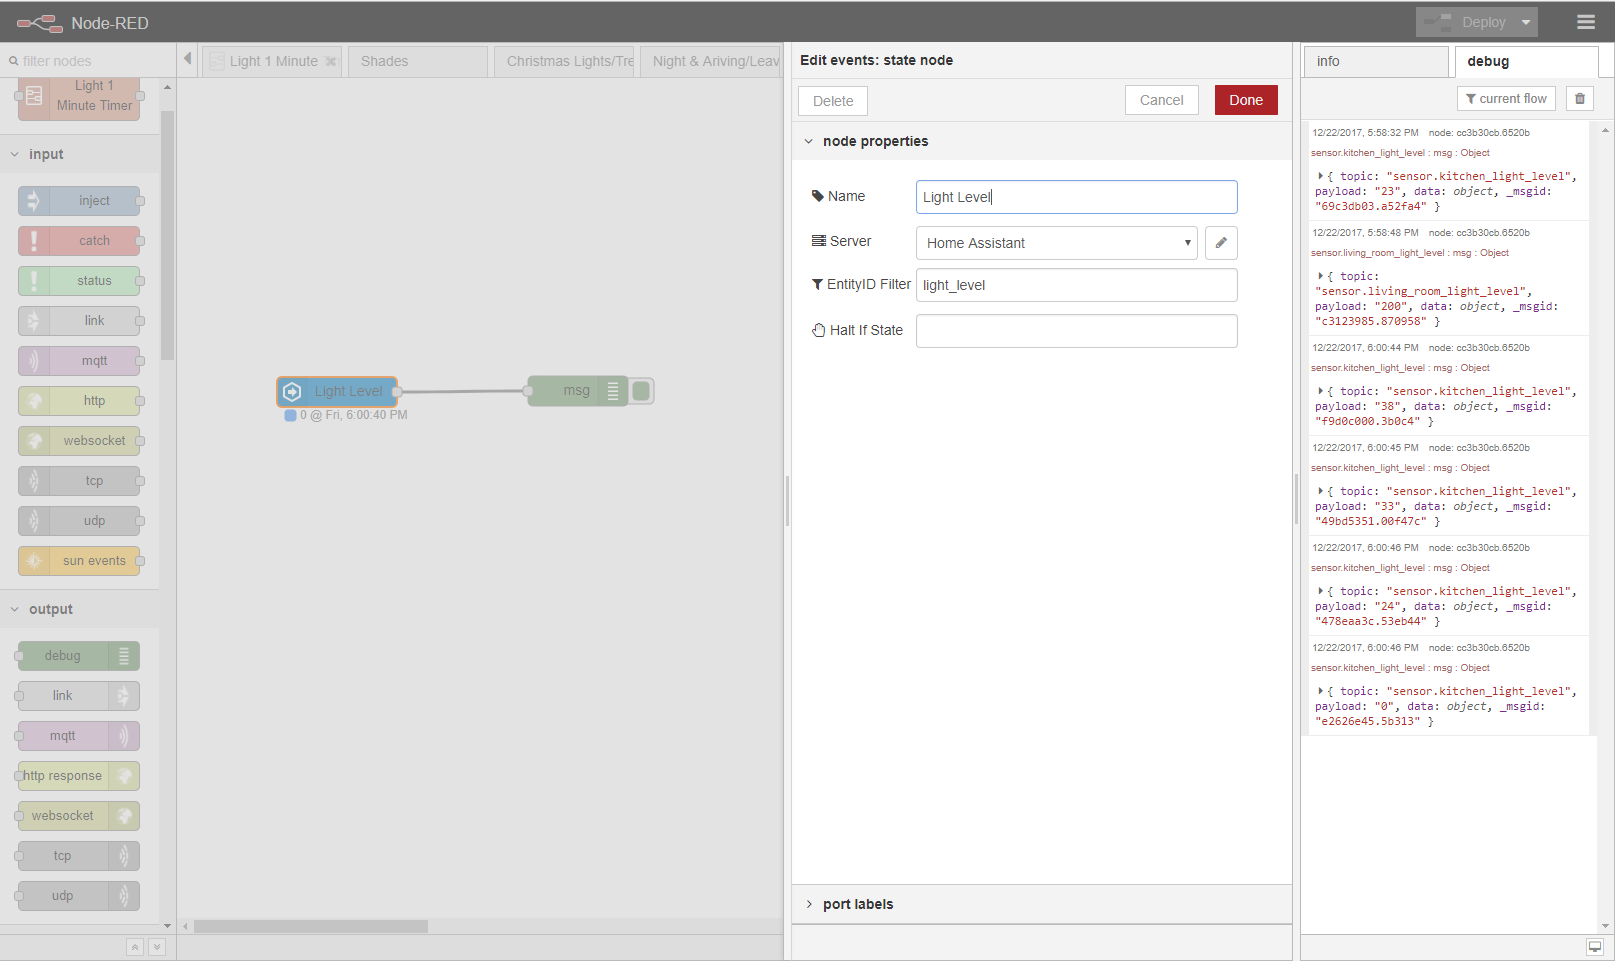Select the sun events input node

pos(80,561)
